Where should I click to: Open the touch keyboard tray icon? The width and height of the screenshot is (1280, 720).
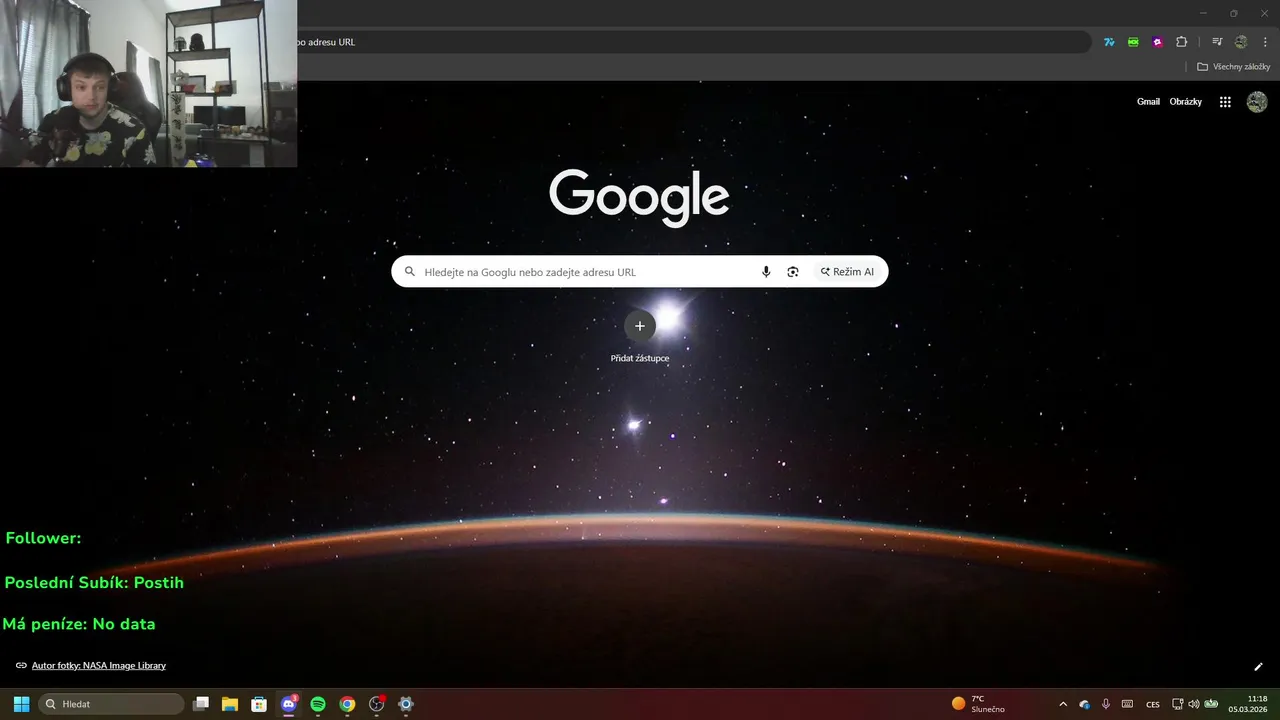pos(1128,704)
